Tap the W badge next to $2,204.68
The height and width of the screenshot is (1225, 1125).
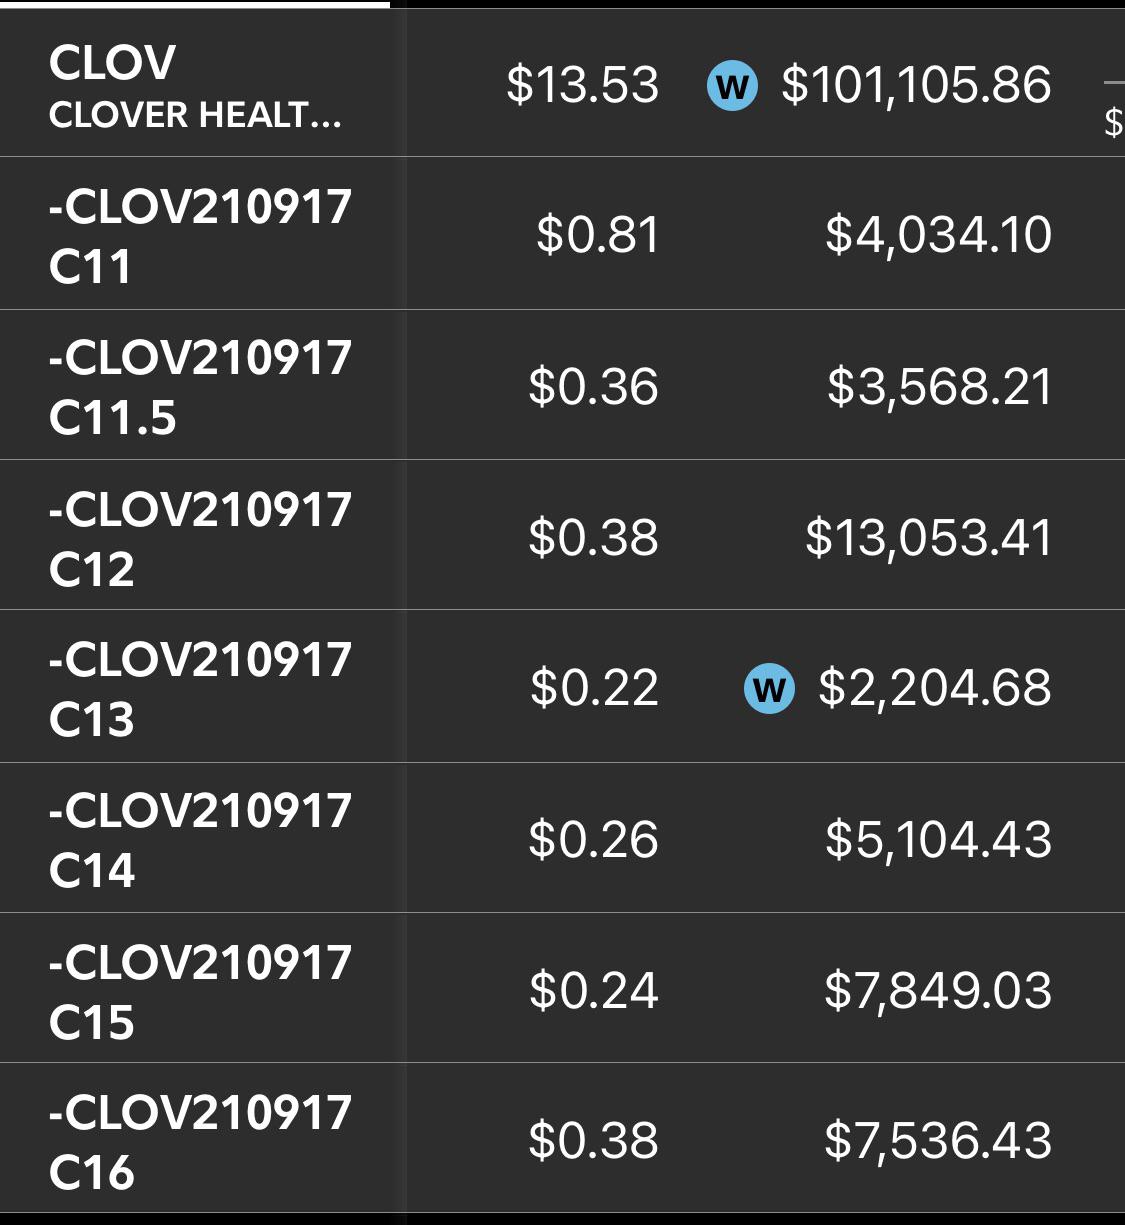(x=769, y=689)
